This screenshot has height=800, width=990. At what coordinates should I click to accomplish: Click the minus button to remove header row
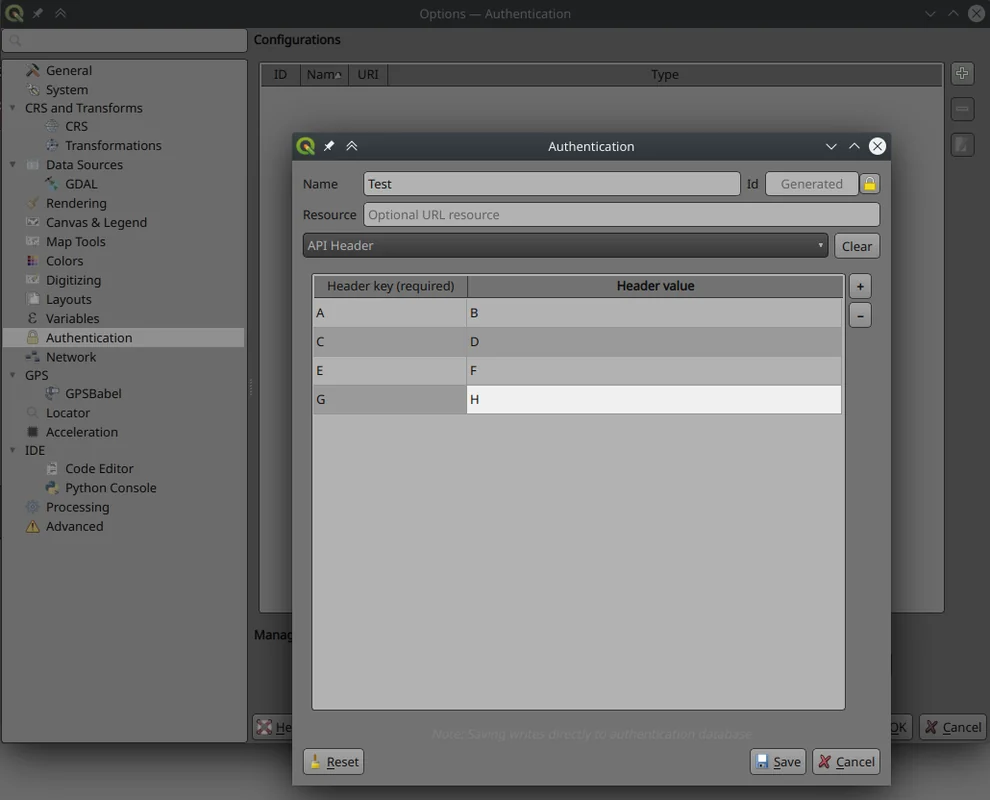click(859, 316)
